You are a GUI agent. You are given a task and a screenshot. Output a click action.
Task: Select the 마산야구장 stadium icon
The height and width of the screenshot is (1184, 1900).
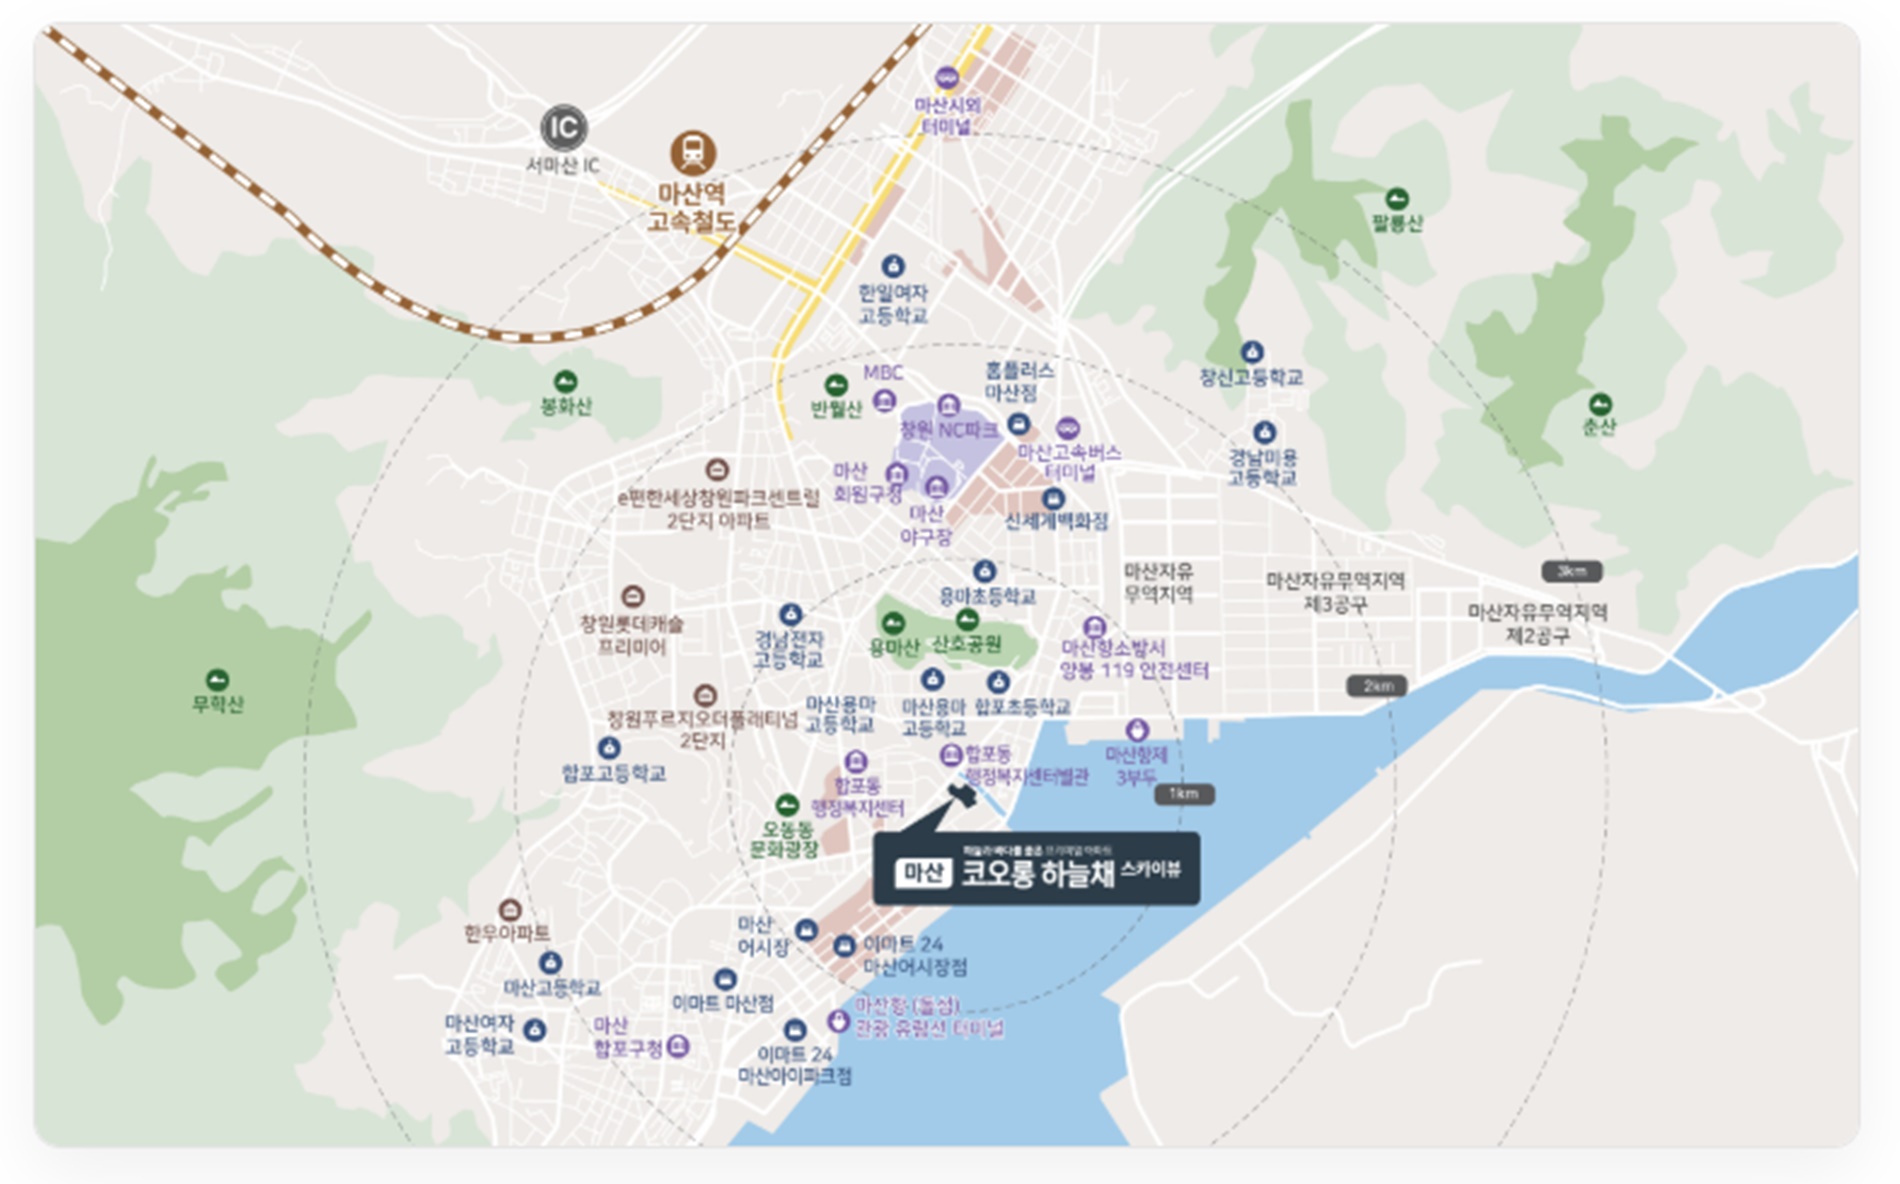coord(936,487)
